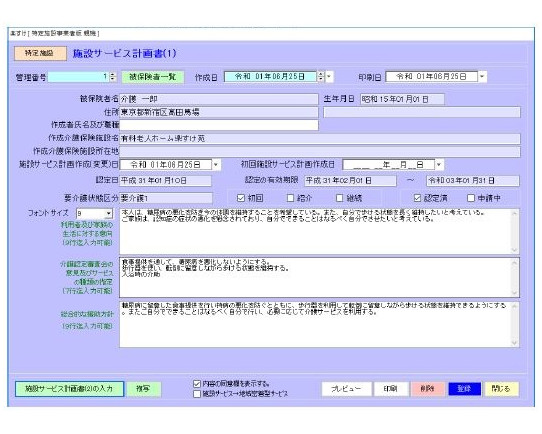Click the 住所 address field
Screen dimensions: 542x434
(219, 112)
